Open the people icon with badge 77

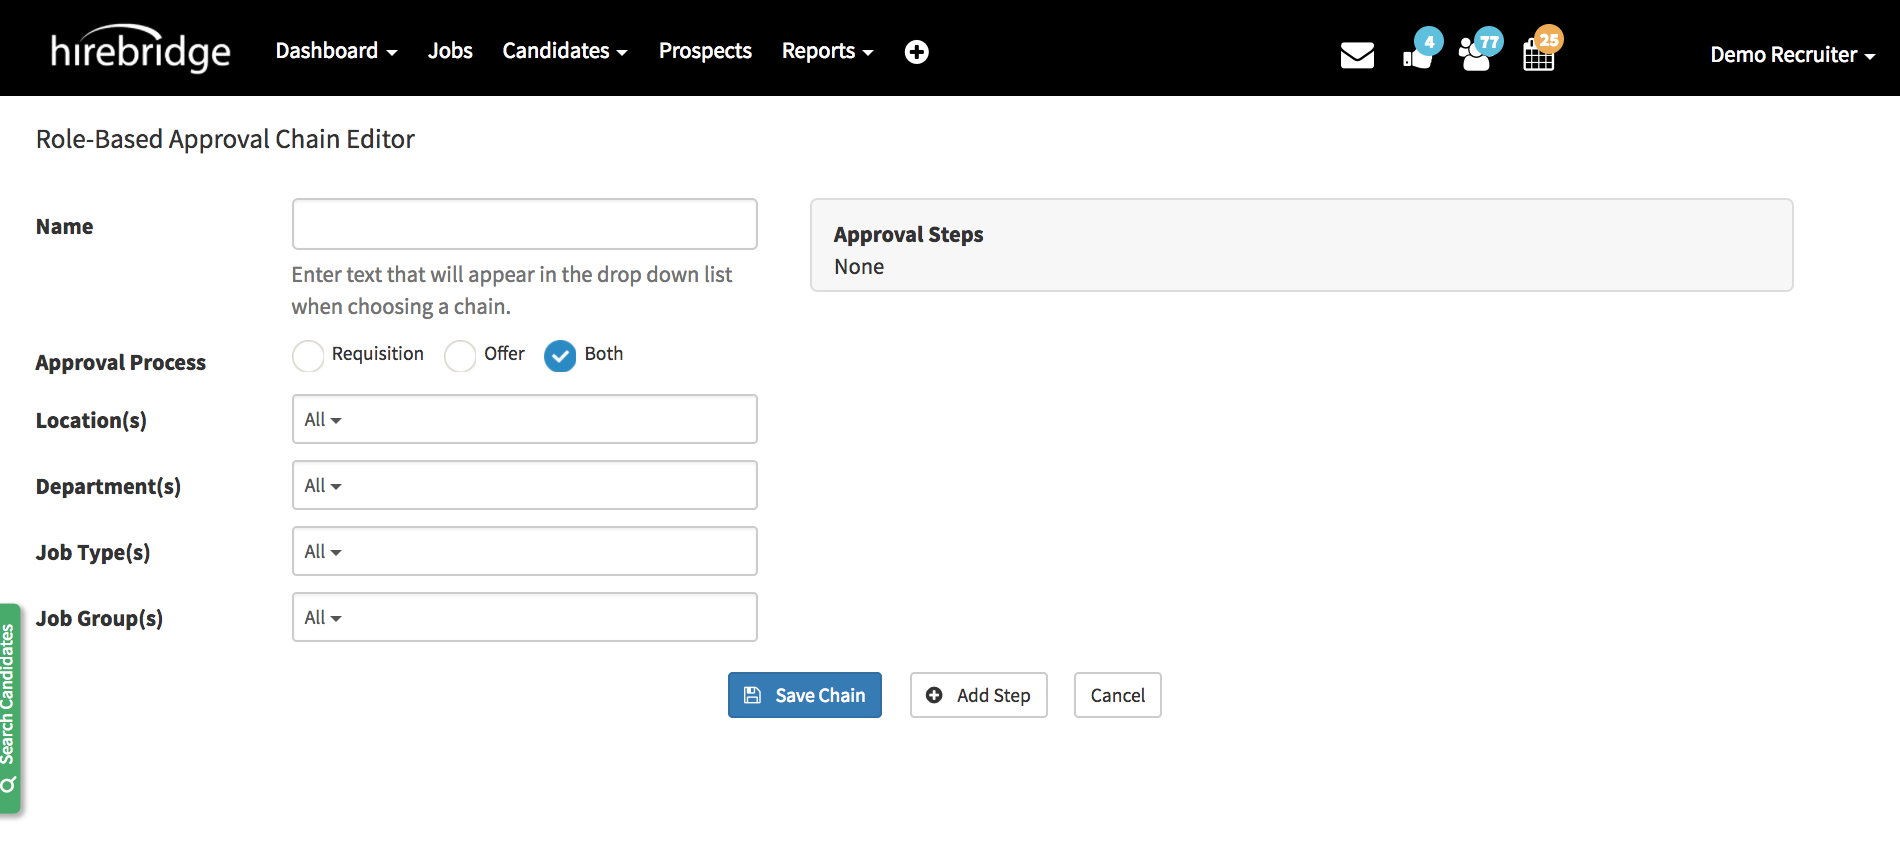coord(1476,54)
